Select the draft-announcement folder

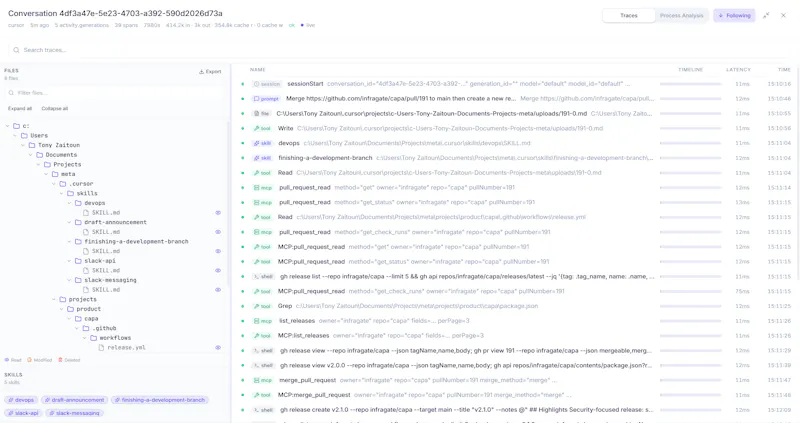click(115, 222)
